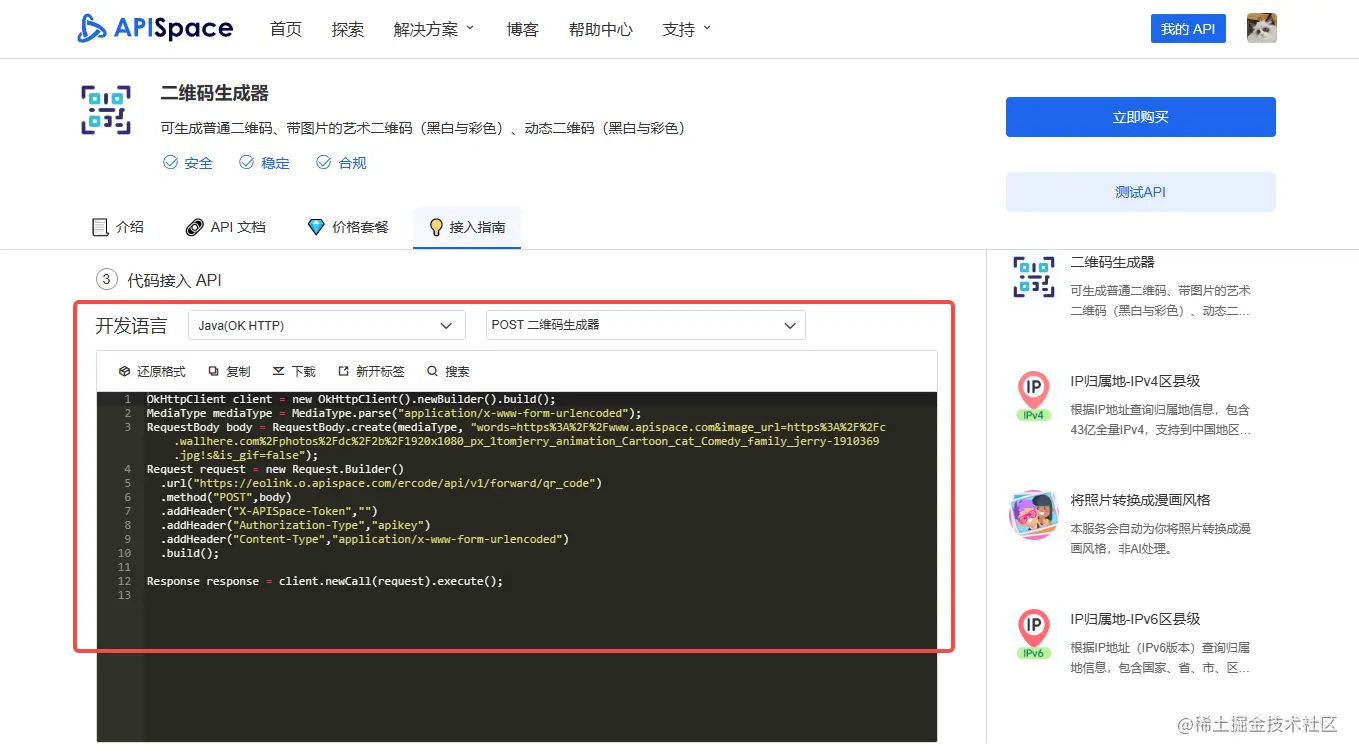The height and width of the screenshot is (756, 1359).
Task: Click the .build(); code line 10
Action: 189,553
